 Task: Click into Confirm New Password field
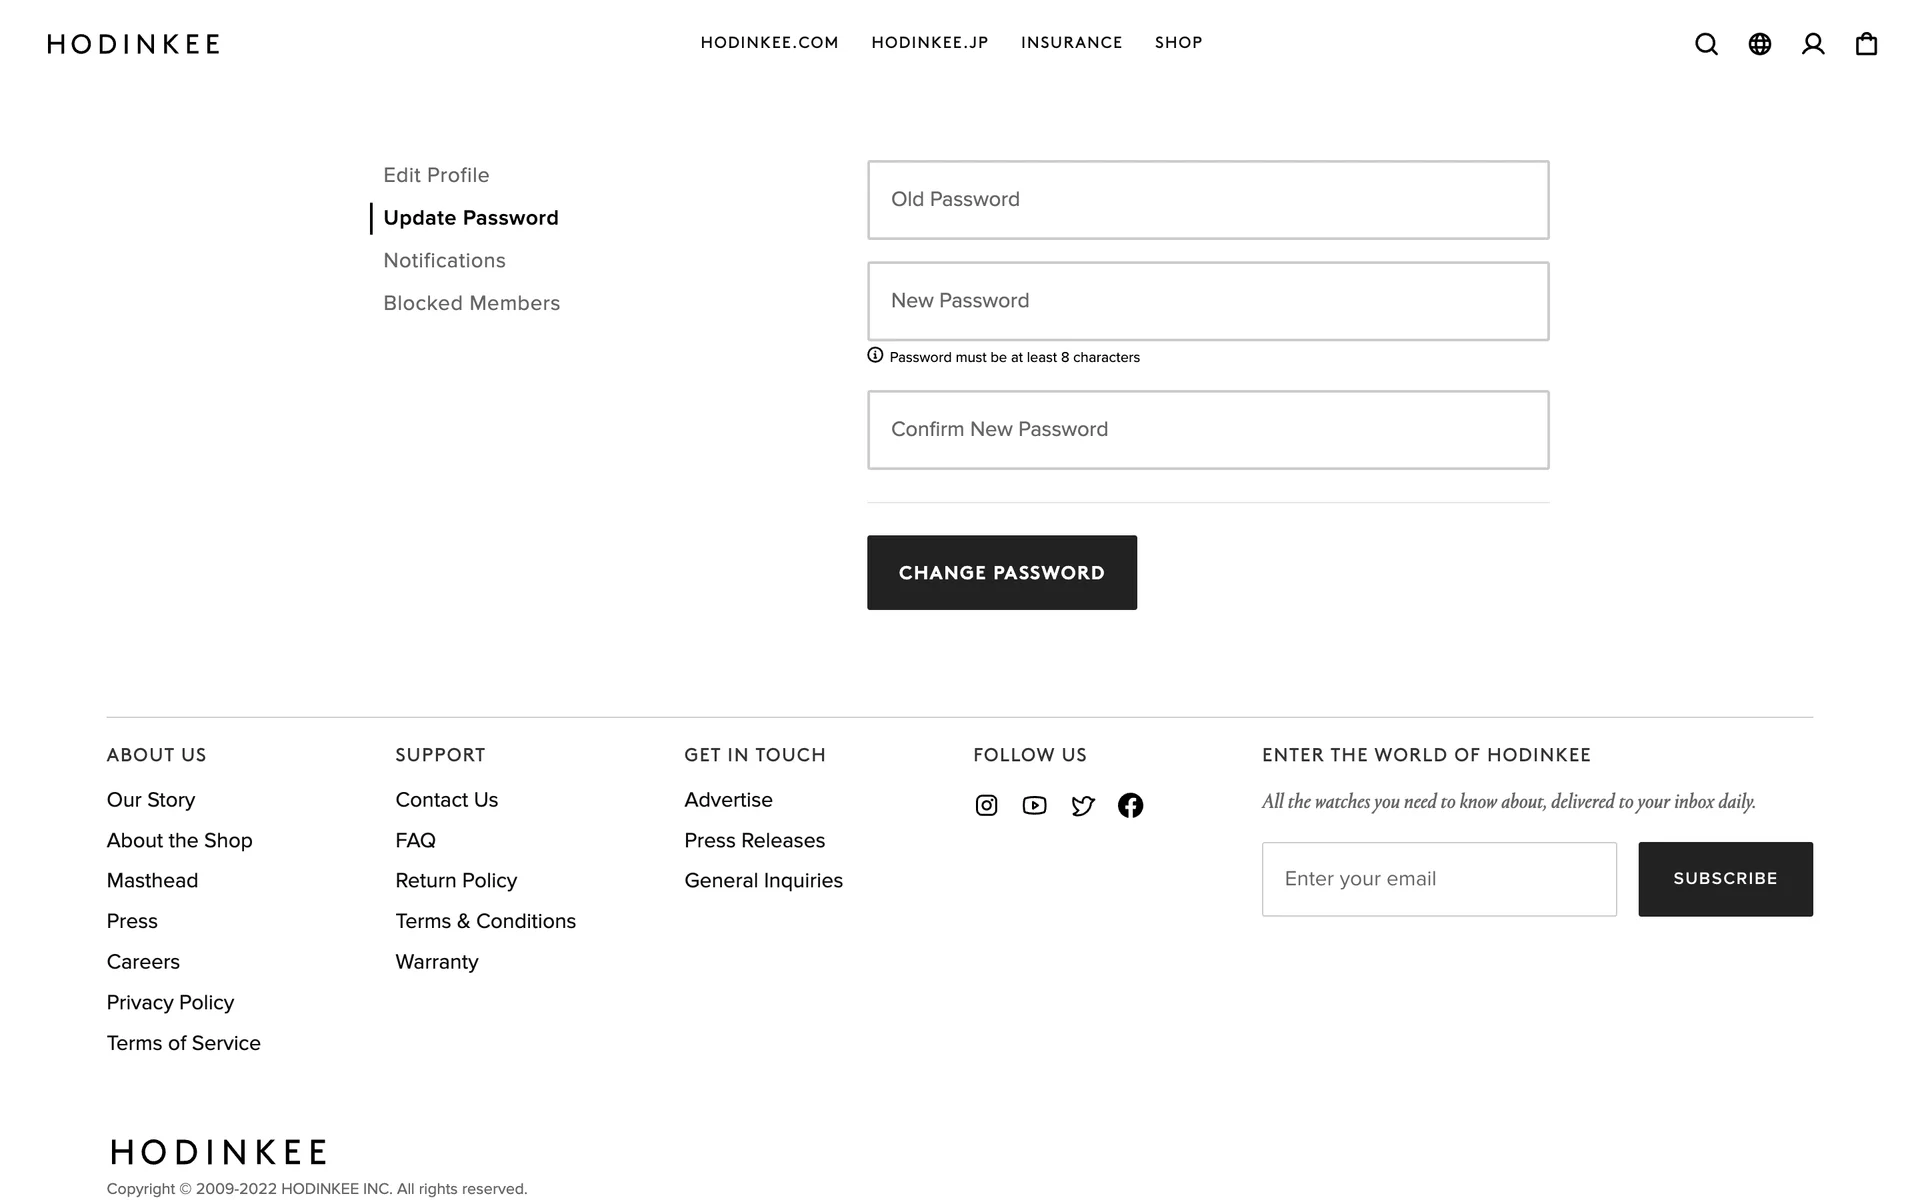click(1208, 430)
